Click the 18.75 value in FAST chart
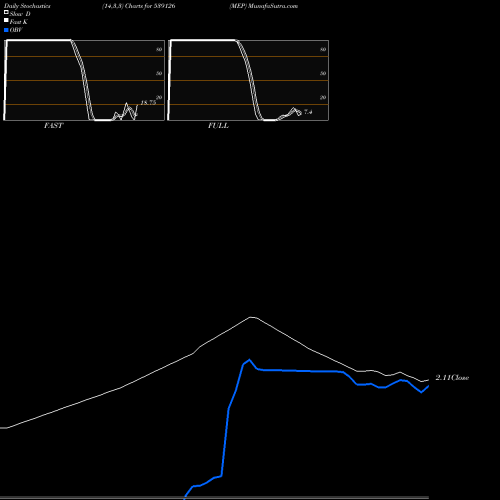The image size is (500, 500). (148, 103)
